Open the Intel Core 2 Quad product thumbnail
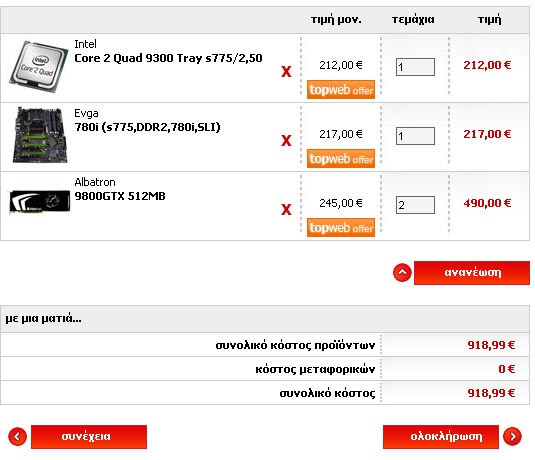 (39, 67)
